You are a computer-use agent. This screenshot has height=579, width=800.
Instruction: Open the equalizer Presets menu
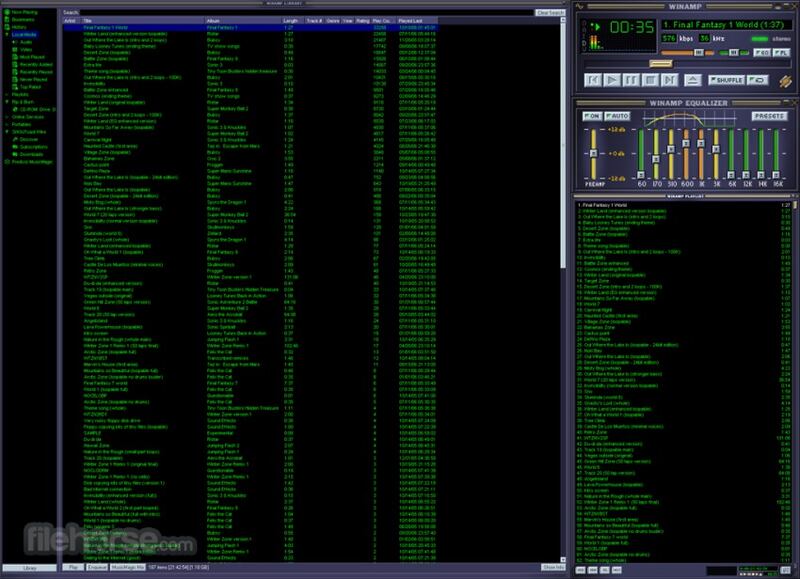coord(768,116)
